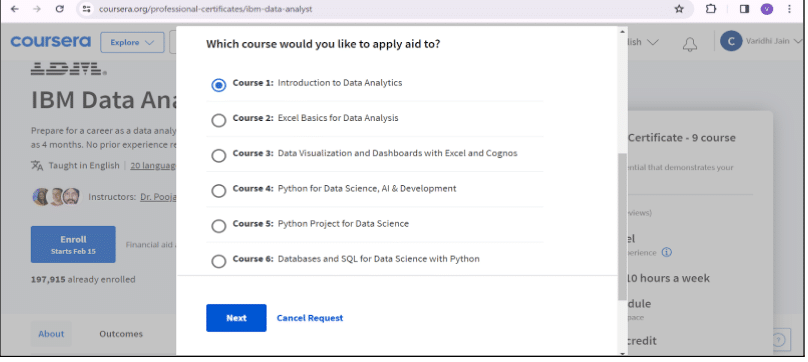Click the 'Which course would you like' heading
This screenshot has height=362, width=808.
[x=323, y=44]
